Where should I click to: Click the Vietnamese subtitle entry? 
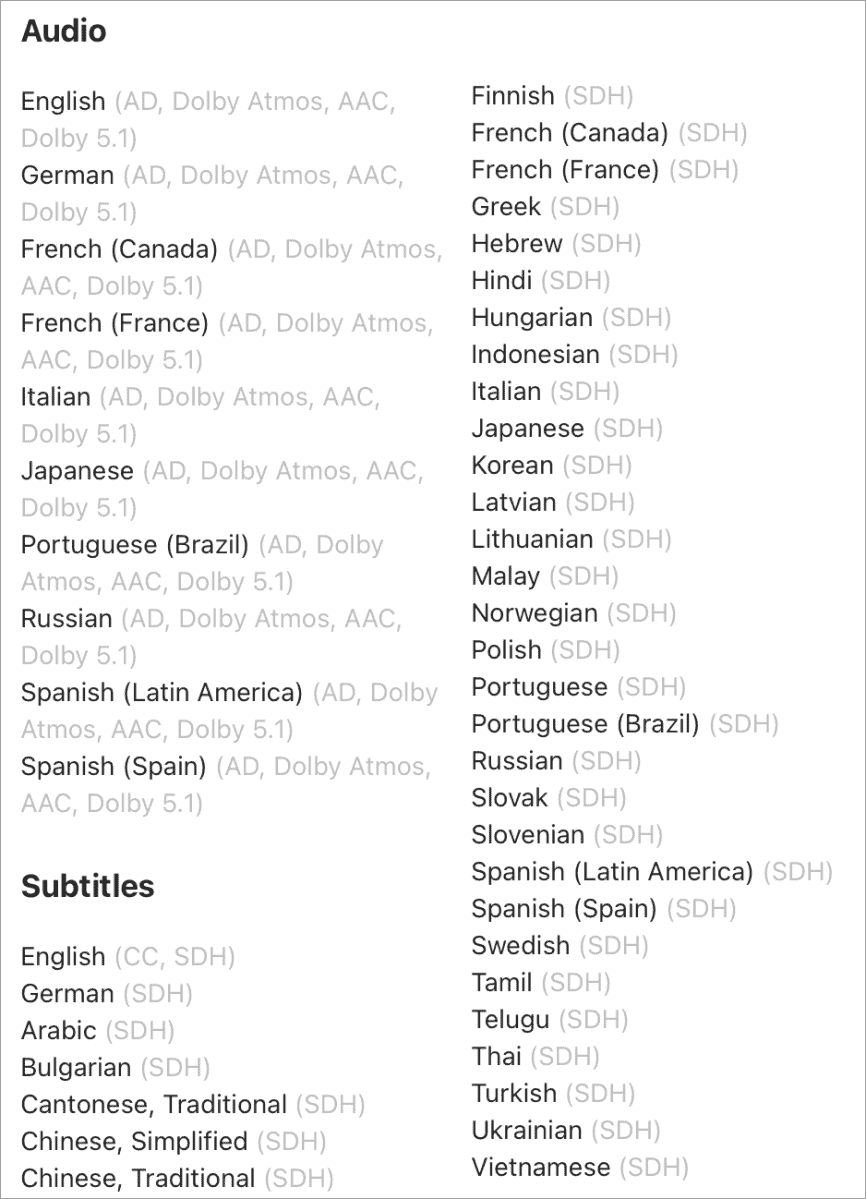pyautogui.click(x=541, y=1168)
